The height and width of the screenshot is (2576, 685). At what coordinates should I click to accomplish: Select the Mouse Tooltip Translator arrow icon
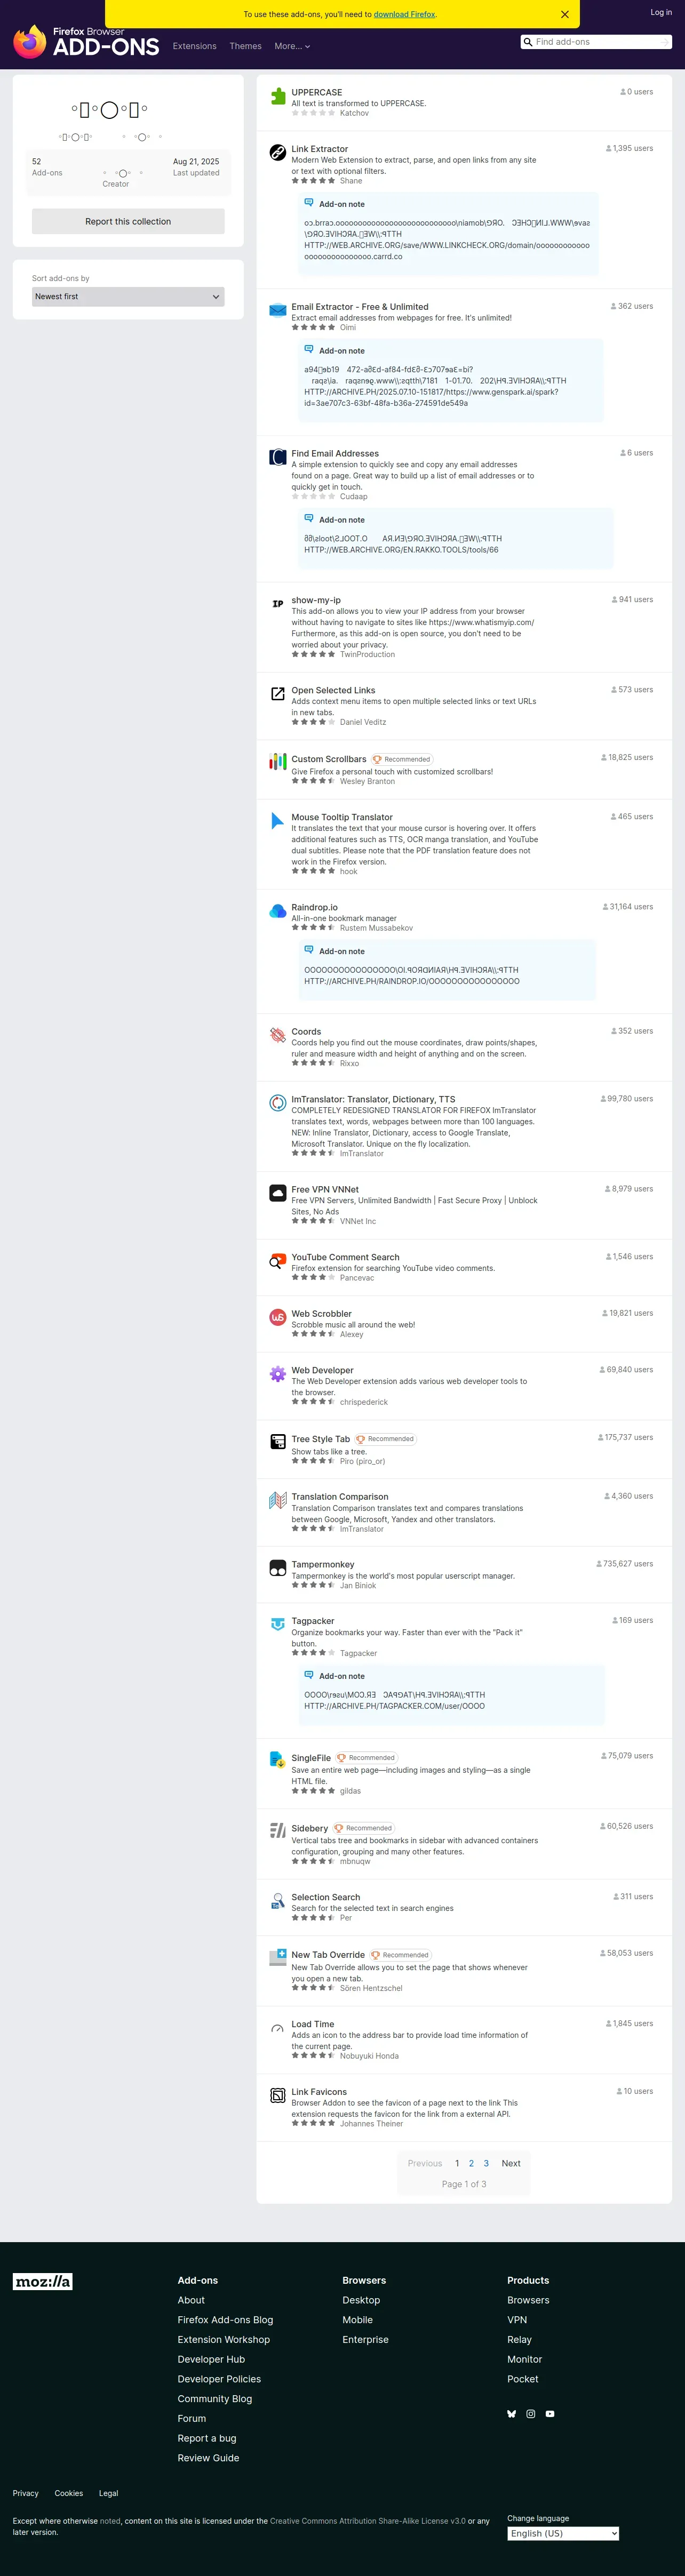(278, 821)
